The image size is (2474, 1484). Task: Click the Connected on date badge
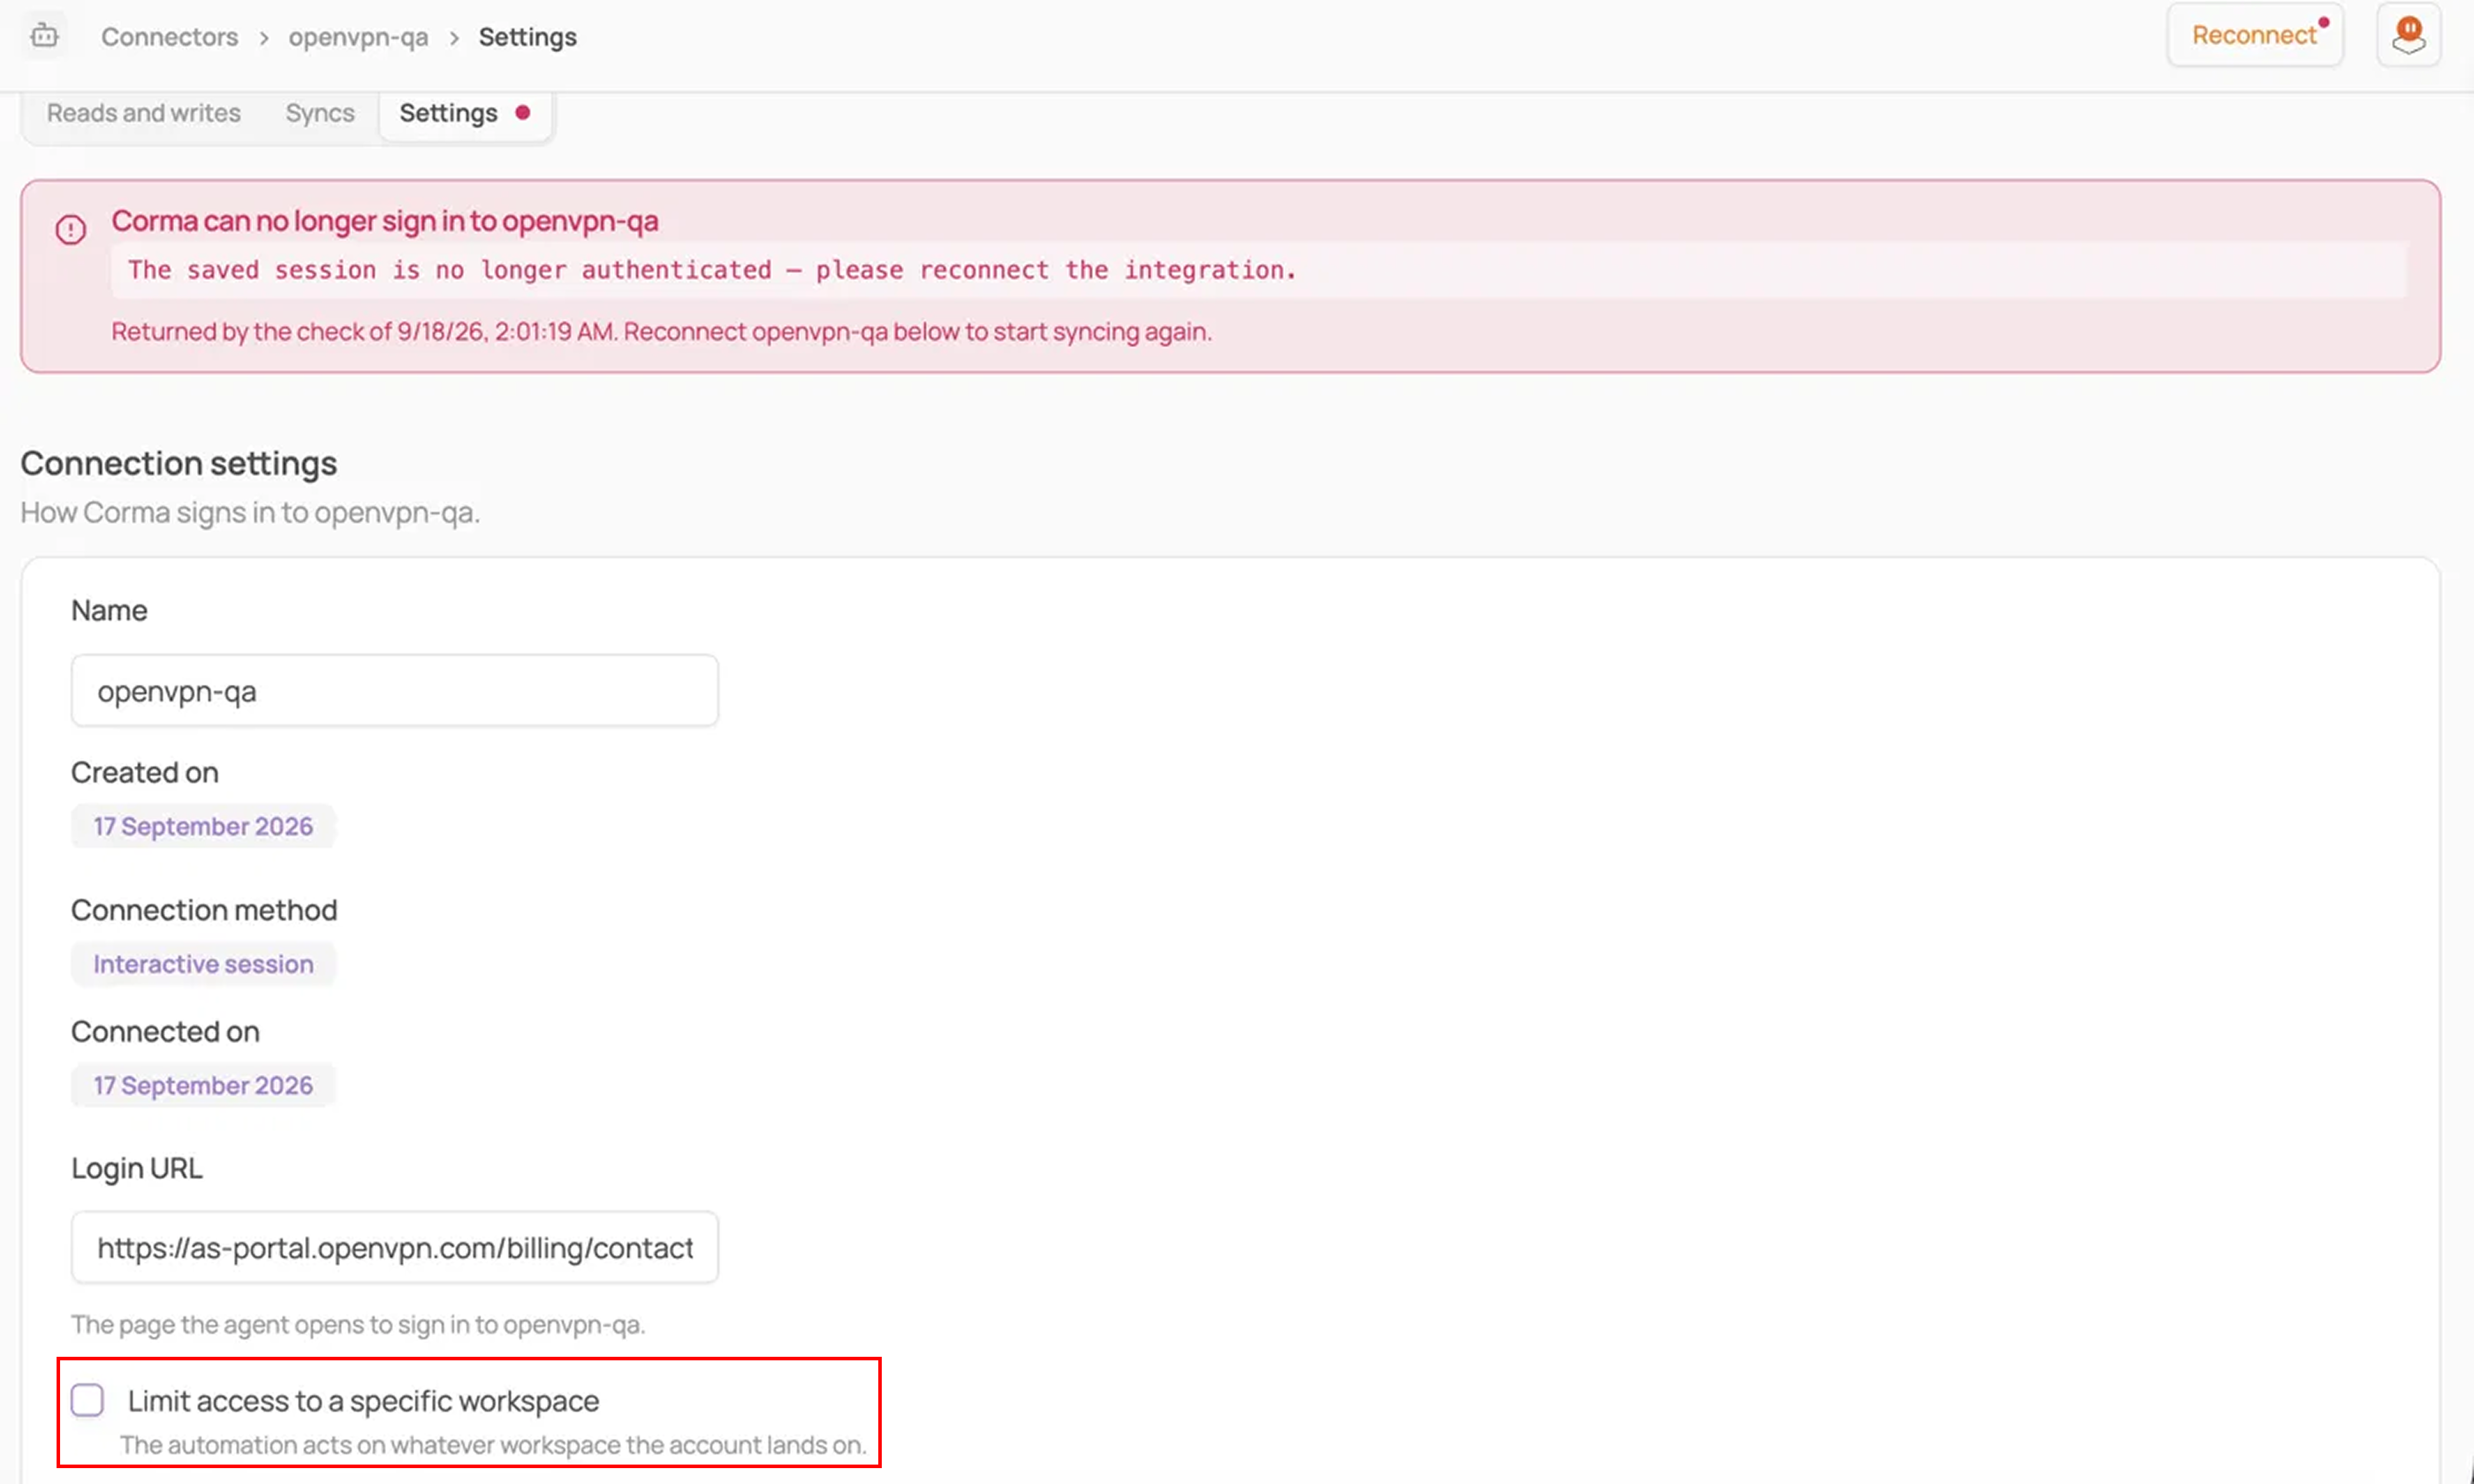coord(203,1085)
